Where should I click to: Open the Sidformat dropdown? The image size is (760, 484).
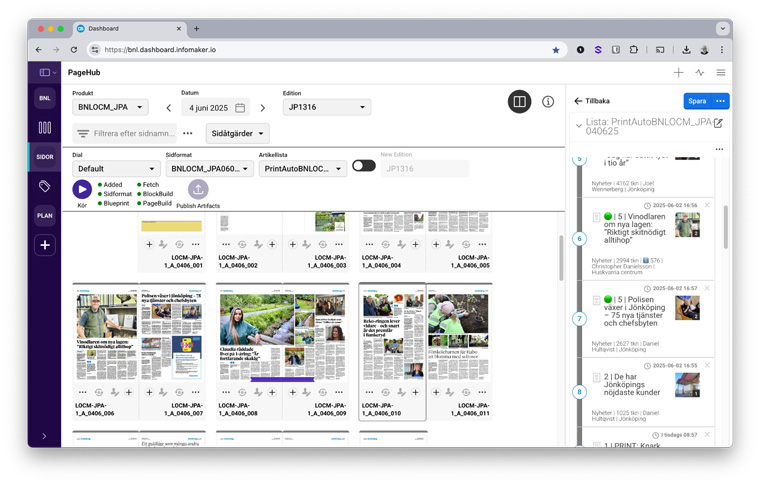[209, 169]
